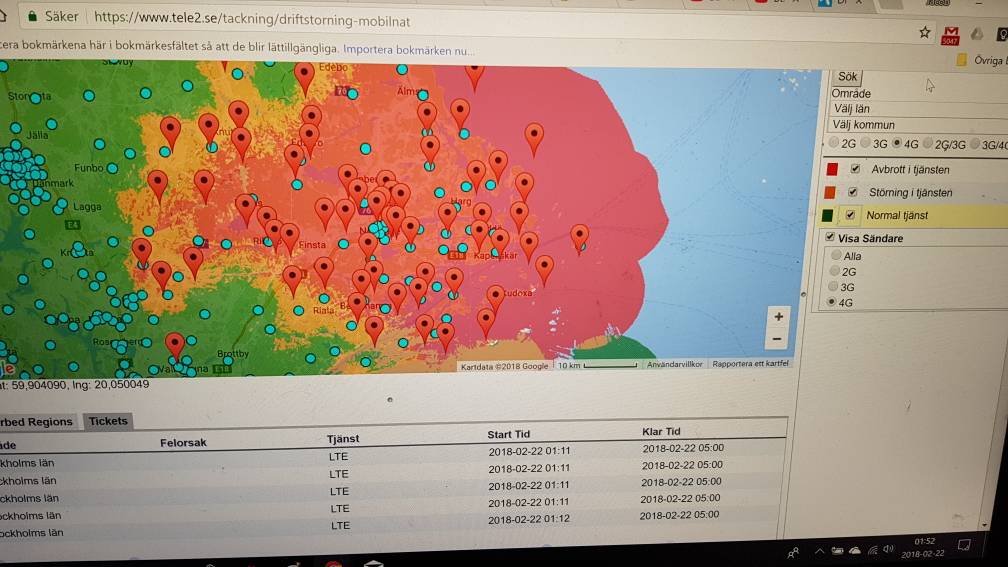The width and height of the screenshot is (1008, 567).
Task: Zoom in the map with the plus button
Action: [778, 316]
